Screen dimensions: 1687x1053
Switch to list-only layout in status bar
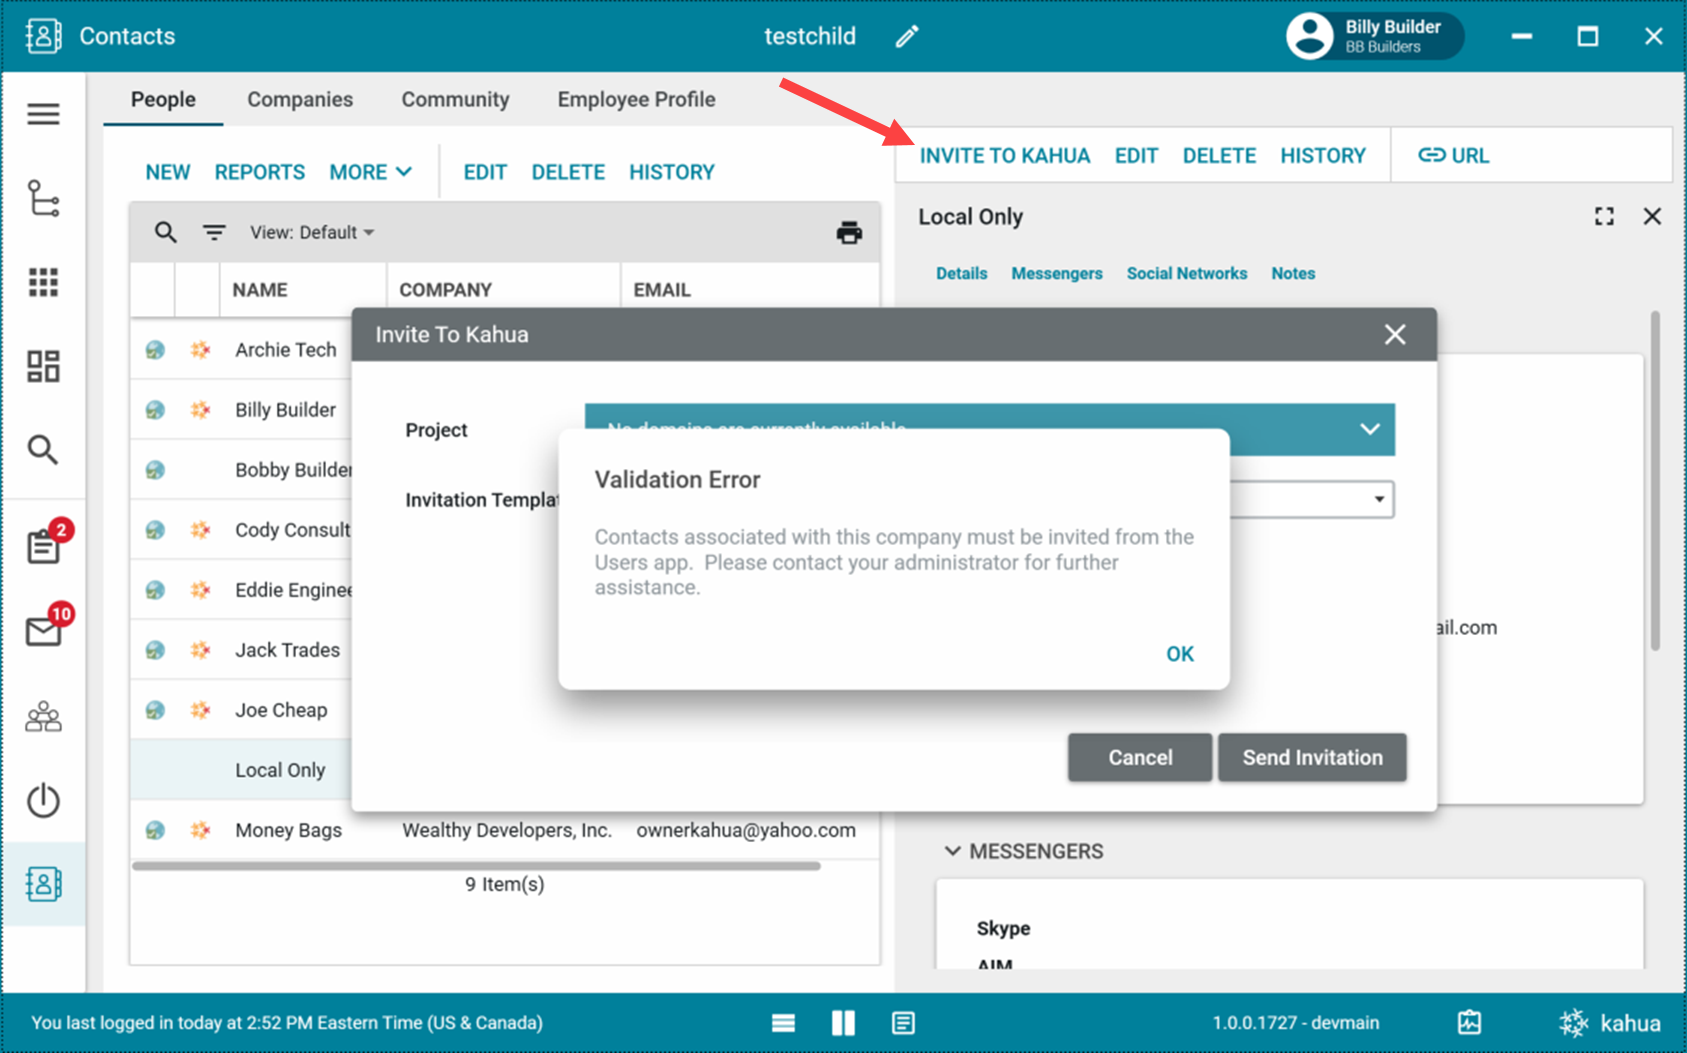pos(783,1022)
